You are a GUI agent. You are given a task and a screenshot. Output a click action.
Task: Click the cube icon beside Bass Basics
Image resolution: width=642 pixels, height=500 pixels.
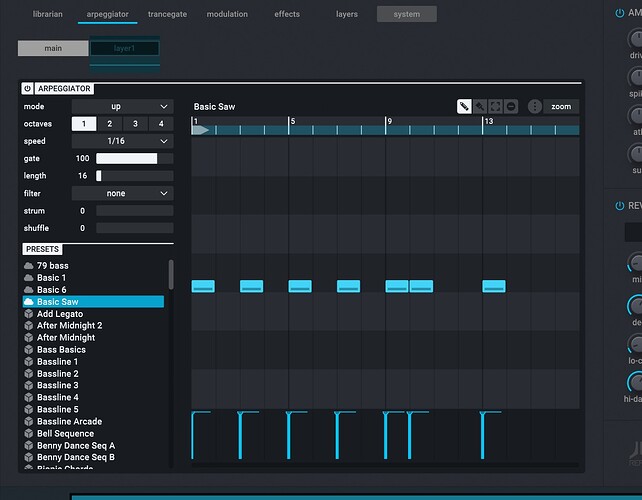coord(29,350)
